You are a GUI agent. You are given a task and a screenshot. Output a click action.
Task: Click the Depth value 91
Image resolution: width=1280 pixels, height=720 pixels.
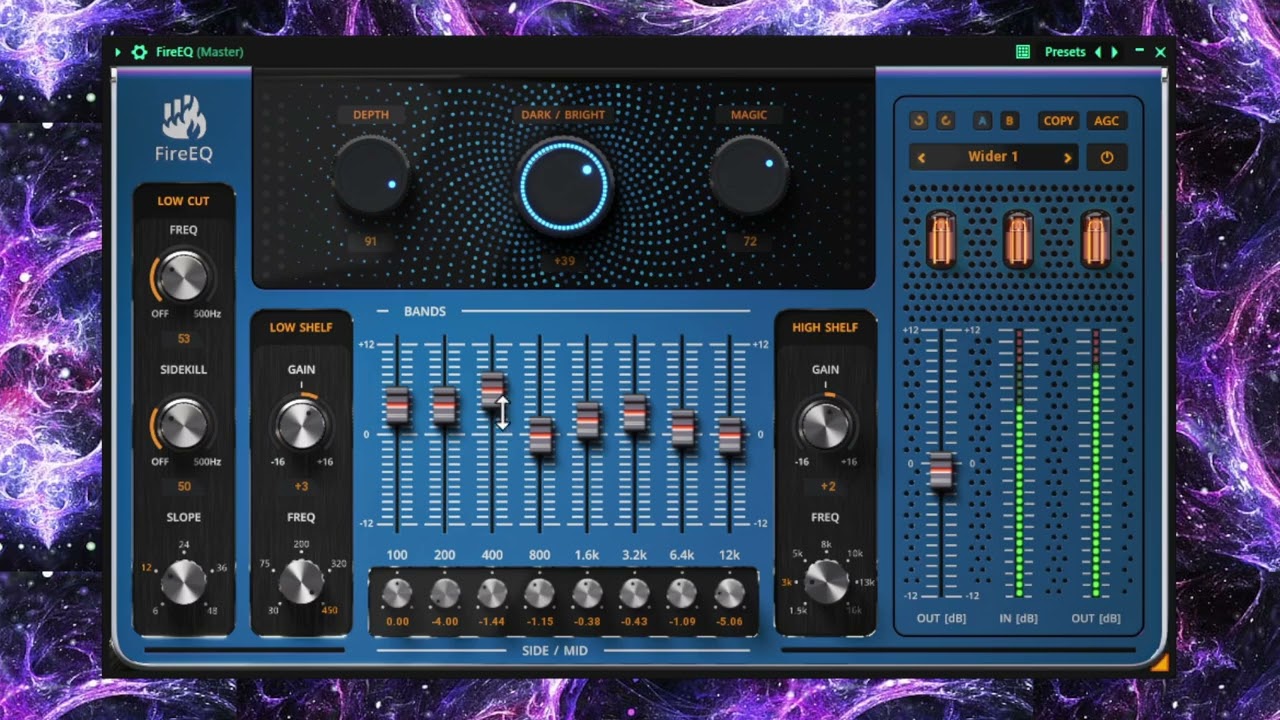pos(371,242)
